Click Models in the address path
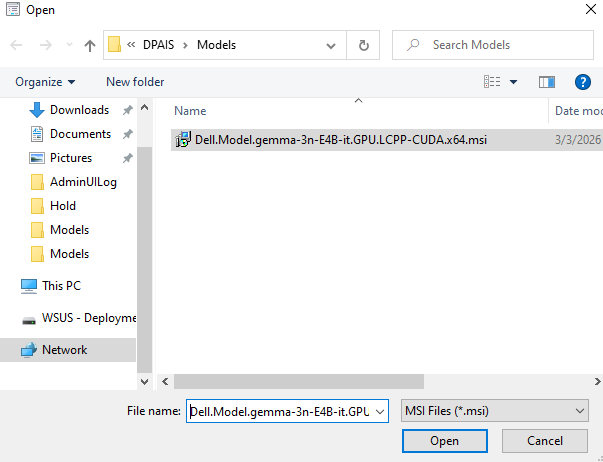The height and width of the screenshot is (462, 603). point(216,45)
